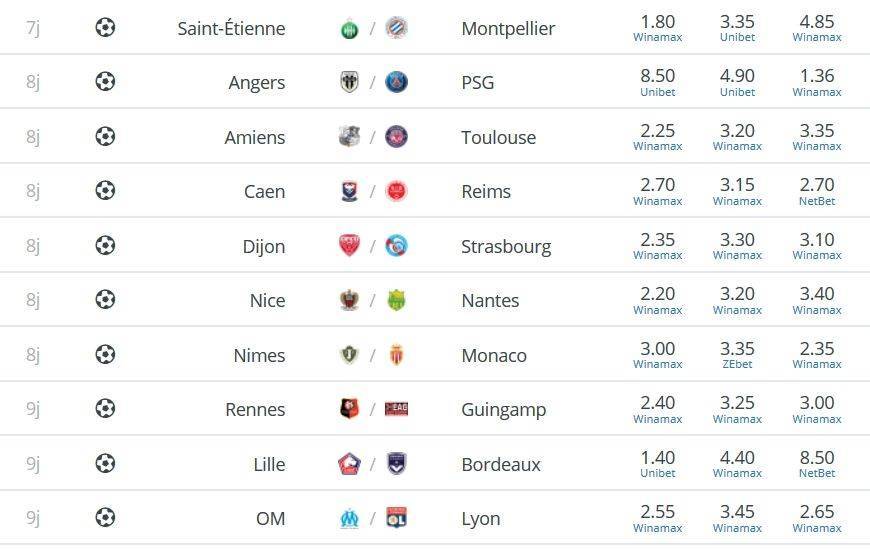The width and height of the screenshot is (870, 549).
Task: Choose the 3.35 ZEbet draw odds
Action: (x=737, y=355)
